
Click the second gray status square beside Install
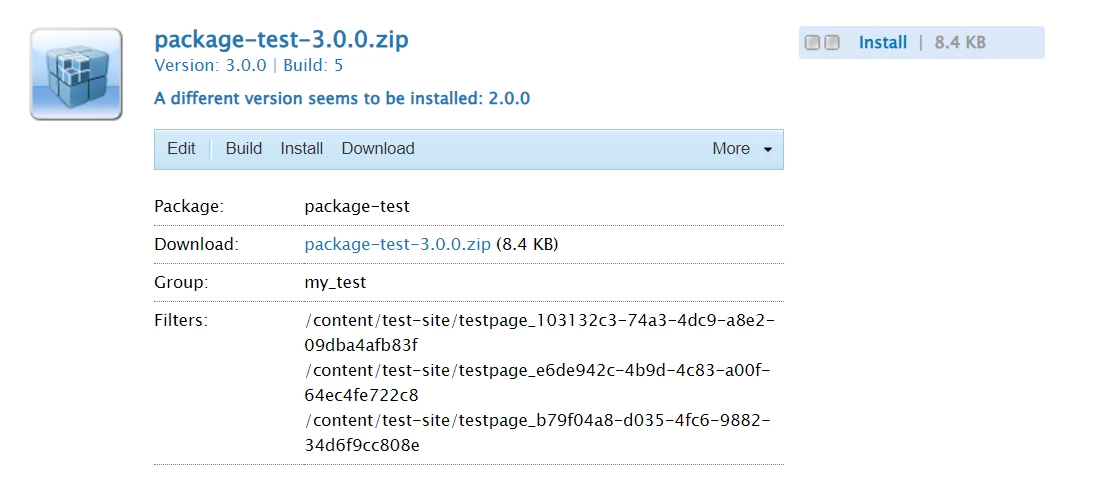832,43
